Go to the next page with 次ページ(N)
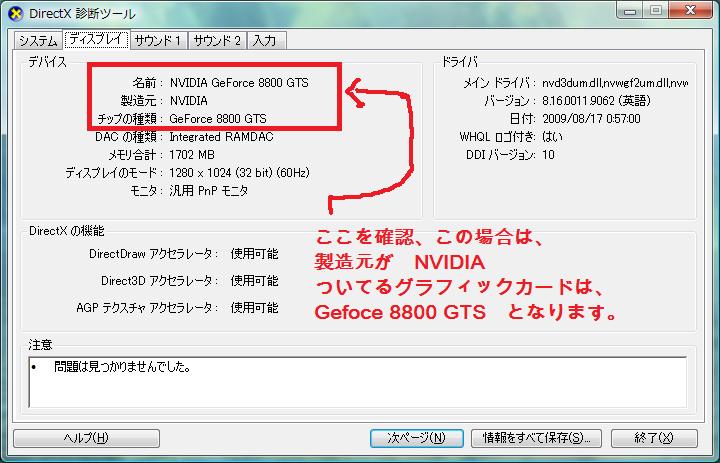This screenshot has width=720, height=463. pos(416,438)
